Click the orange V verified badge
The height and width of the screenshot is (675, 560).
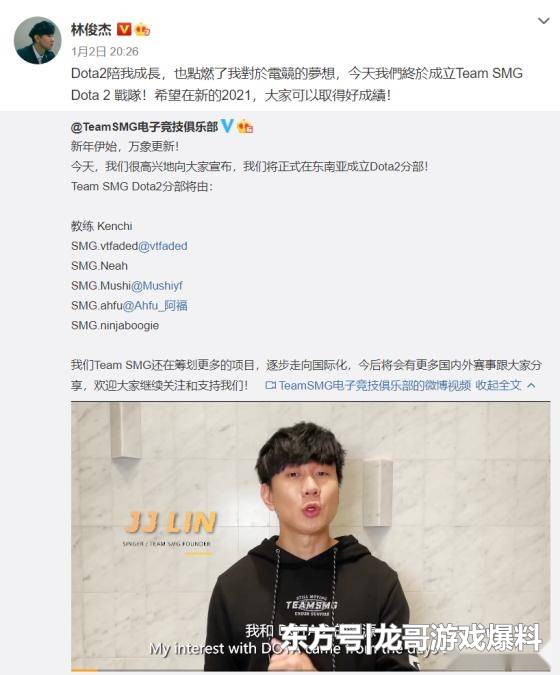coord(124,29)
